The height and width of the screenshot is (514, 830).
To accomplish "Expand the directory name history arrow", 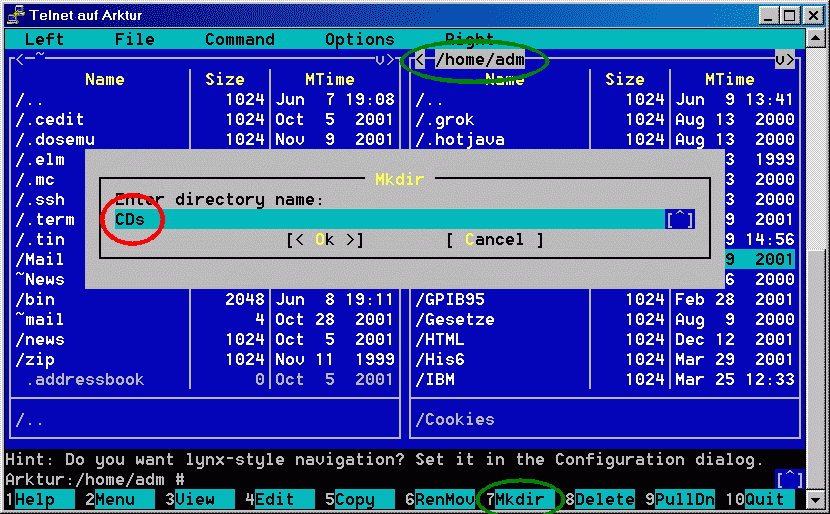I will pos(679,219).
